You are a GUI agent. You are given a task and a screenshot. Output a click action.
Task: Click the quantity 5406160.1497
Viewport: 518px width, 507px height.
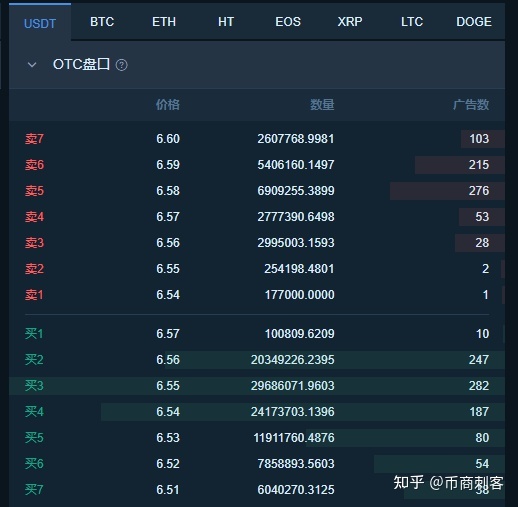click(x=296, y=165)
